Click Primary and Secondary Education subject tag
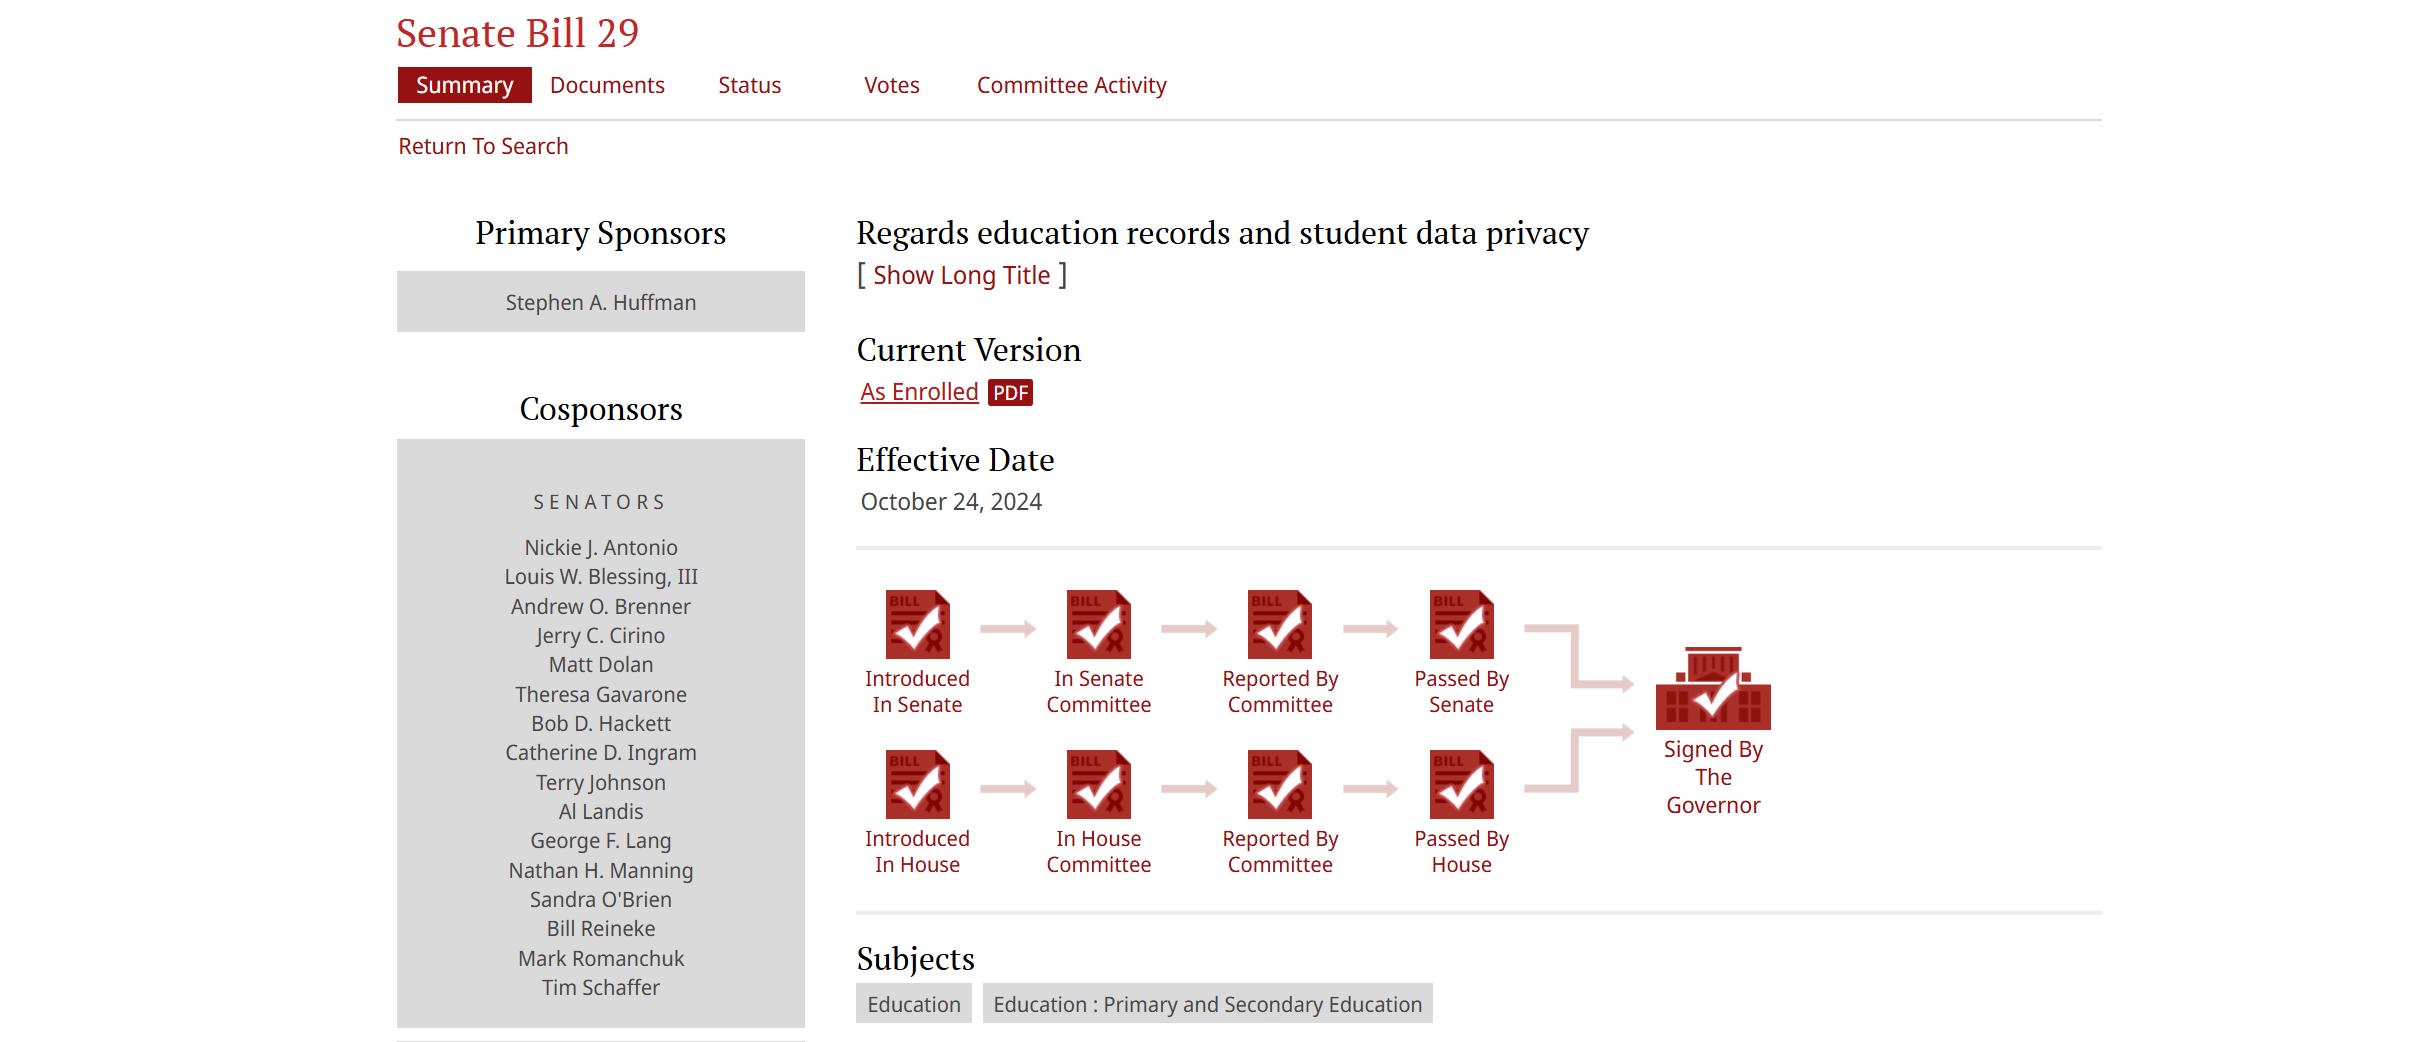This screenshot has height=1042, width=2418. (x=1207, y=1004)
